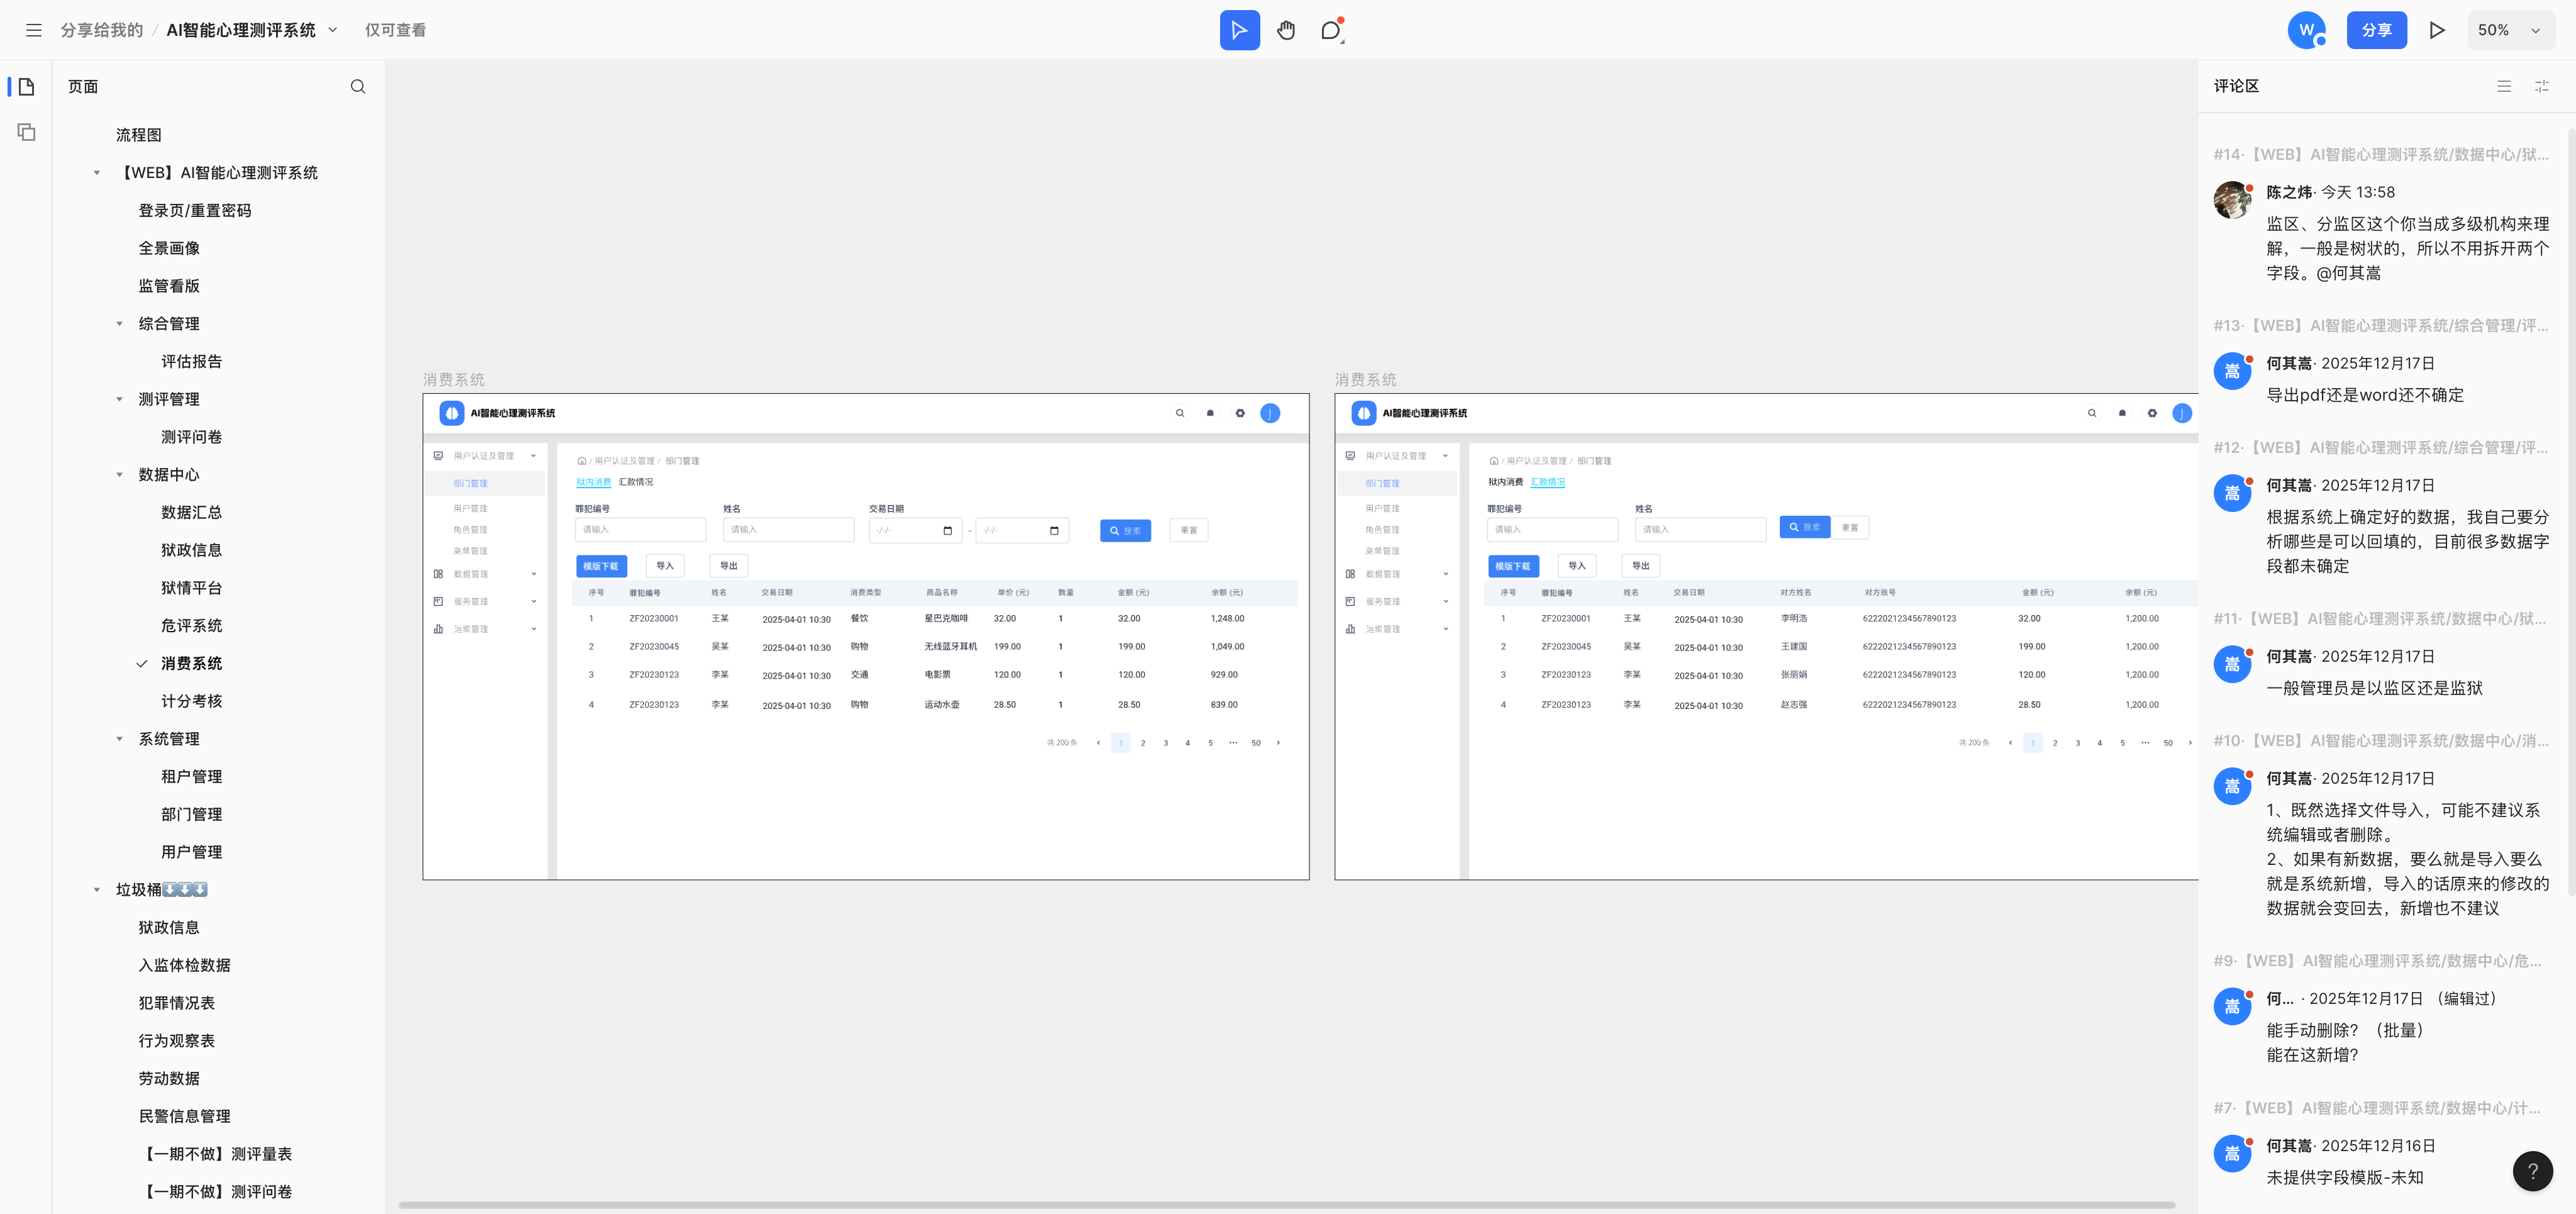Select the checked 消费系统 page
This screenshot has width=2576, height=1214.
[x=192, y=663]
